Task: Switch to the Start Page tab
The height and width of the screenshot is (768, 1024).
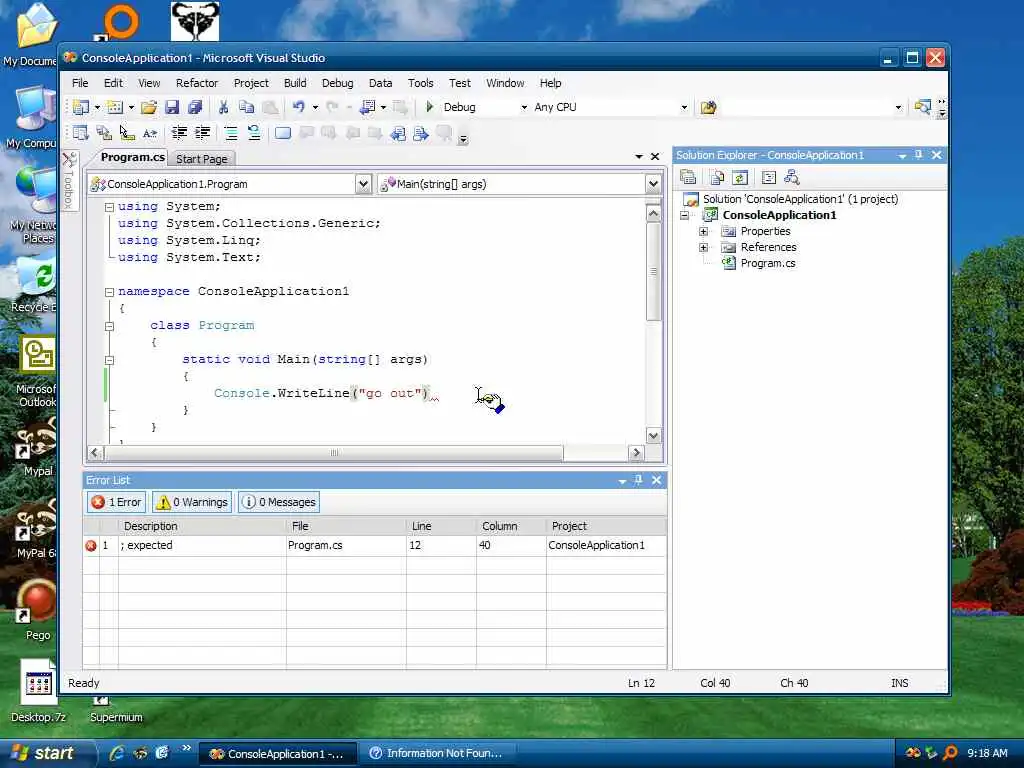Action: 202,159
